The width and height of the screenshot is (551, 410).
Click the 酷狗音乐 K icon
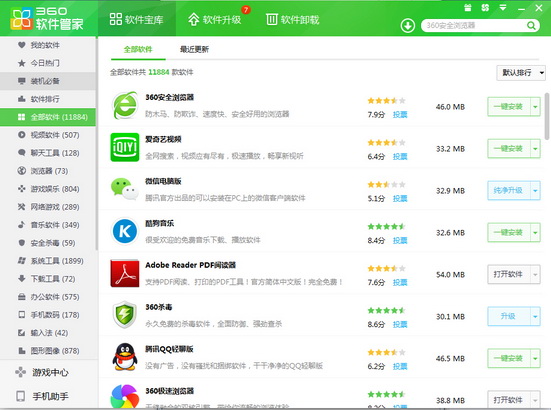[125, 231]
